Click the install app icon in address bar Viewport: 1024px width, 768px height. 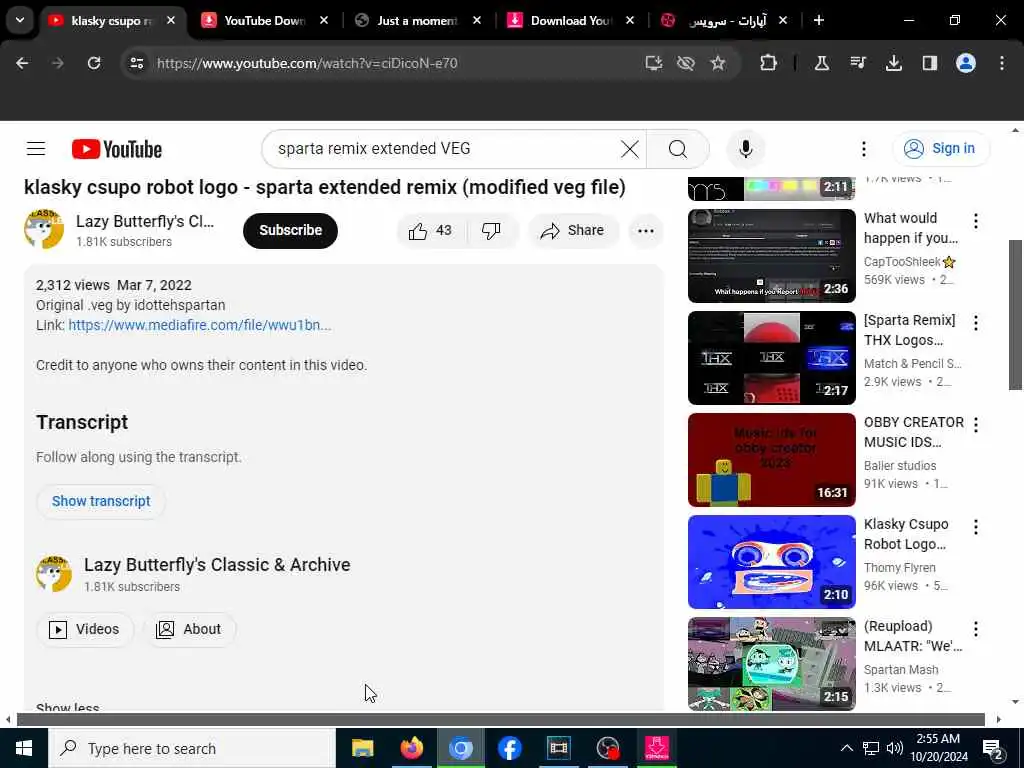653,63
